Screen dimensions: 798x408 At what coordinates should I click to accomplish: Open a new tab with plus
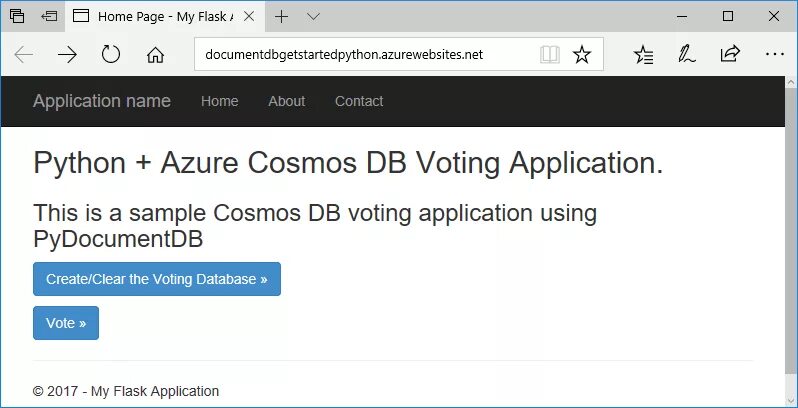[x=282, y=16]
